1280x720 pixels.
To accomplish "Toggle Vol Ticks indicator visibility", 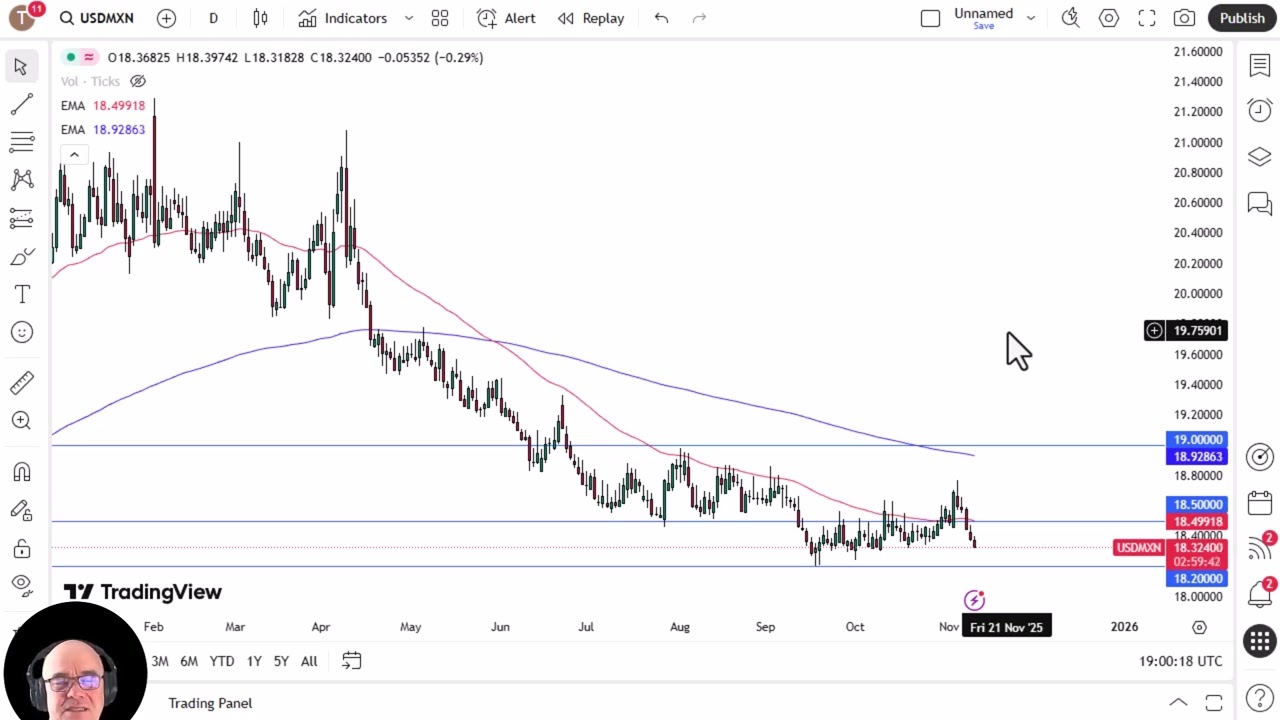I will point(138,81).
